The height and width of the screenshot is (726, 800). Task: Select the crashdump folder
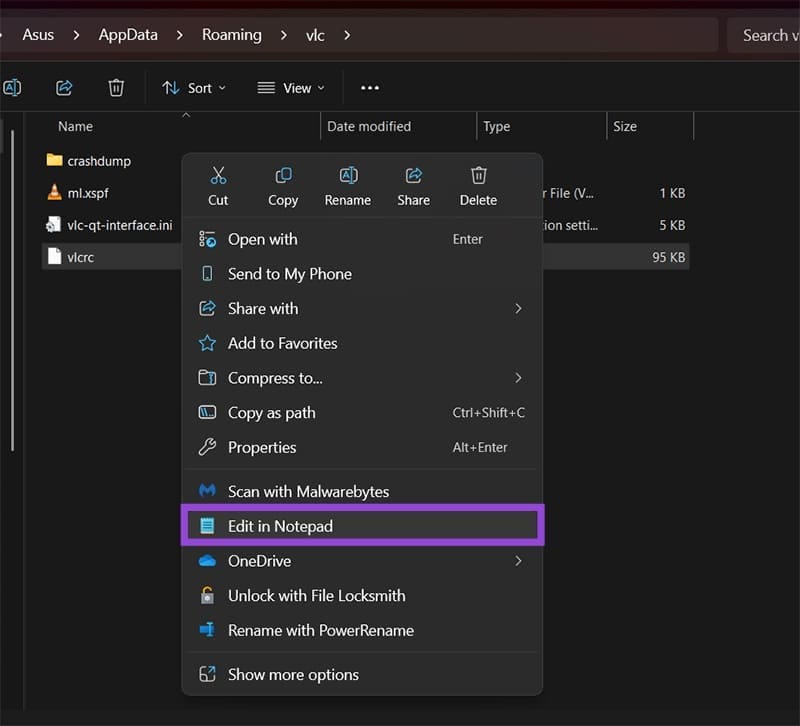pos(98,161)
